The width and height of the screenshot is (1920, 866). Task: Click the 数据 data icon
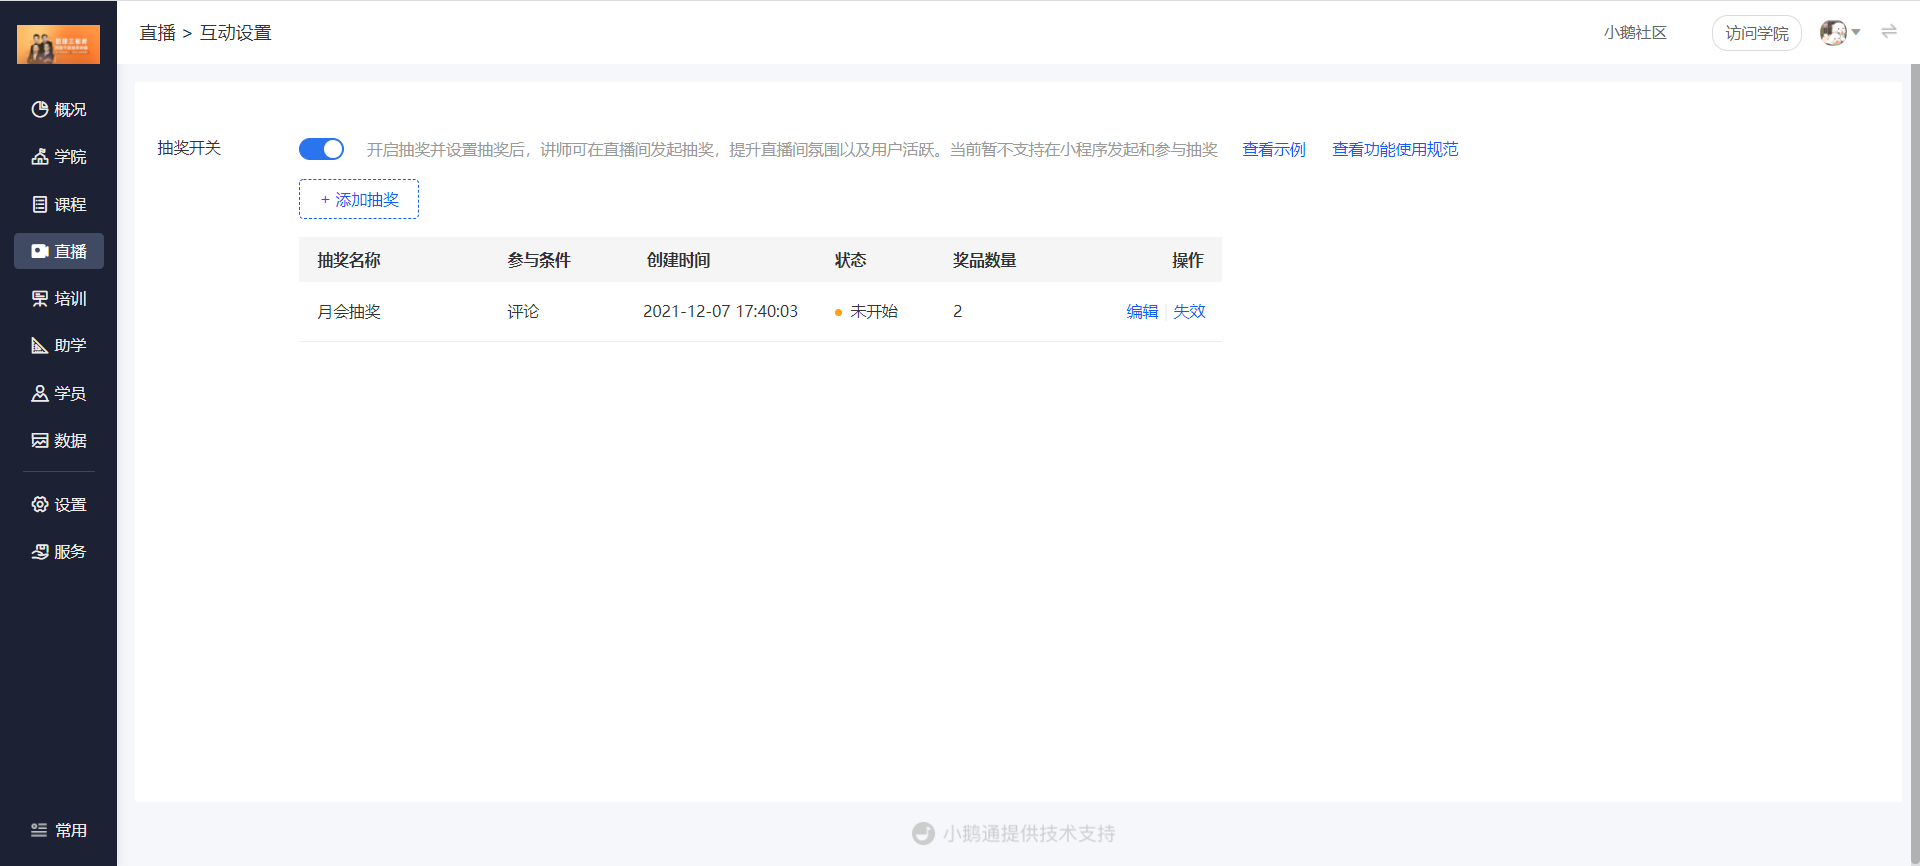(40, 440)
